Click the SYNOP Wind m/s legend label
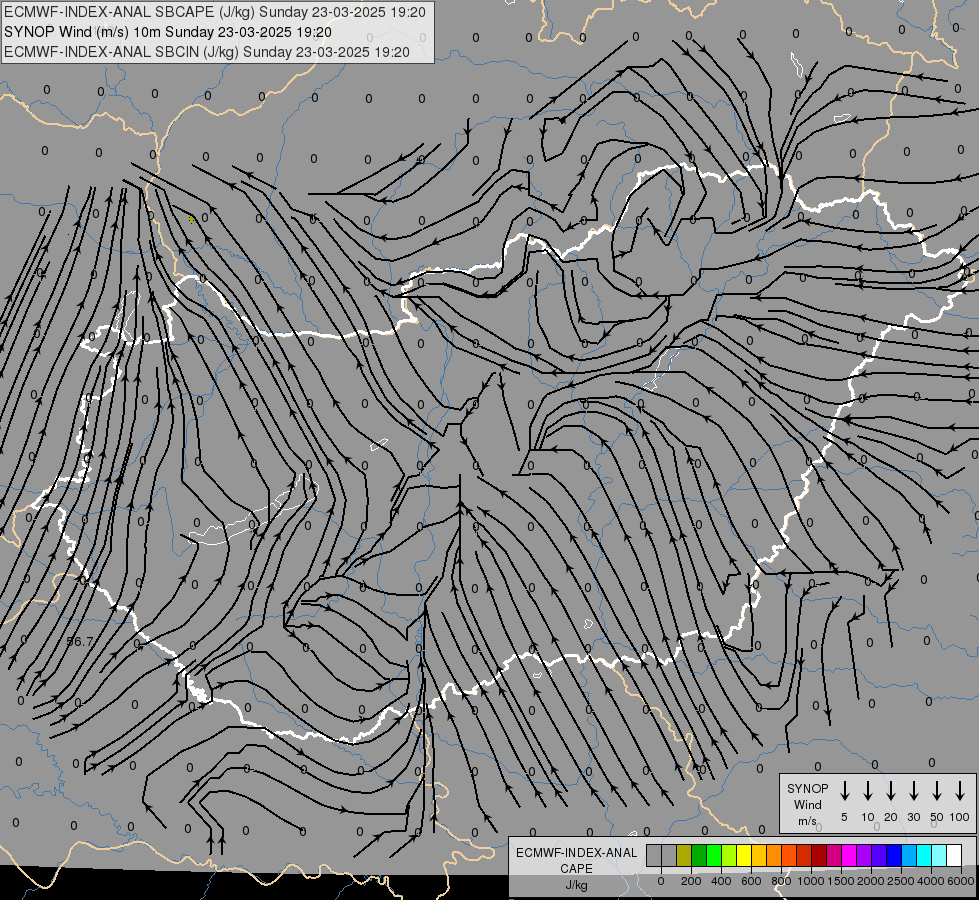The width and height of the screenshot is (979, 900). tap(807, 804)
